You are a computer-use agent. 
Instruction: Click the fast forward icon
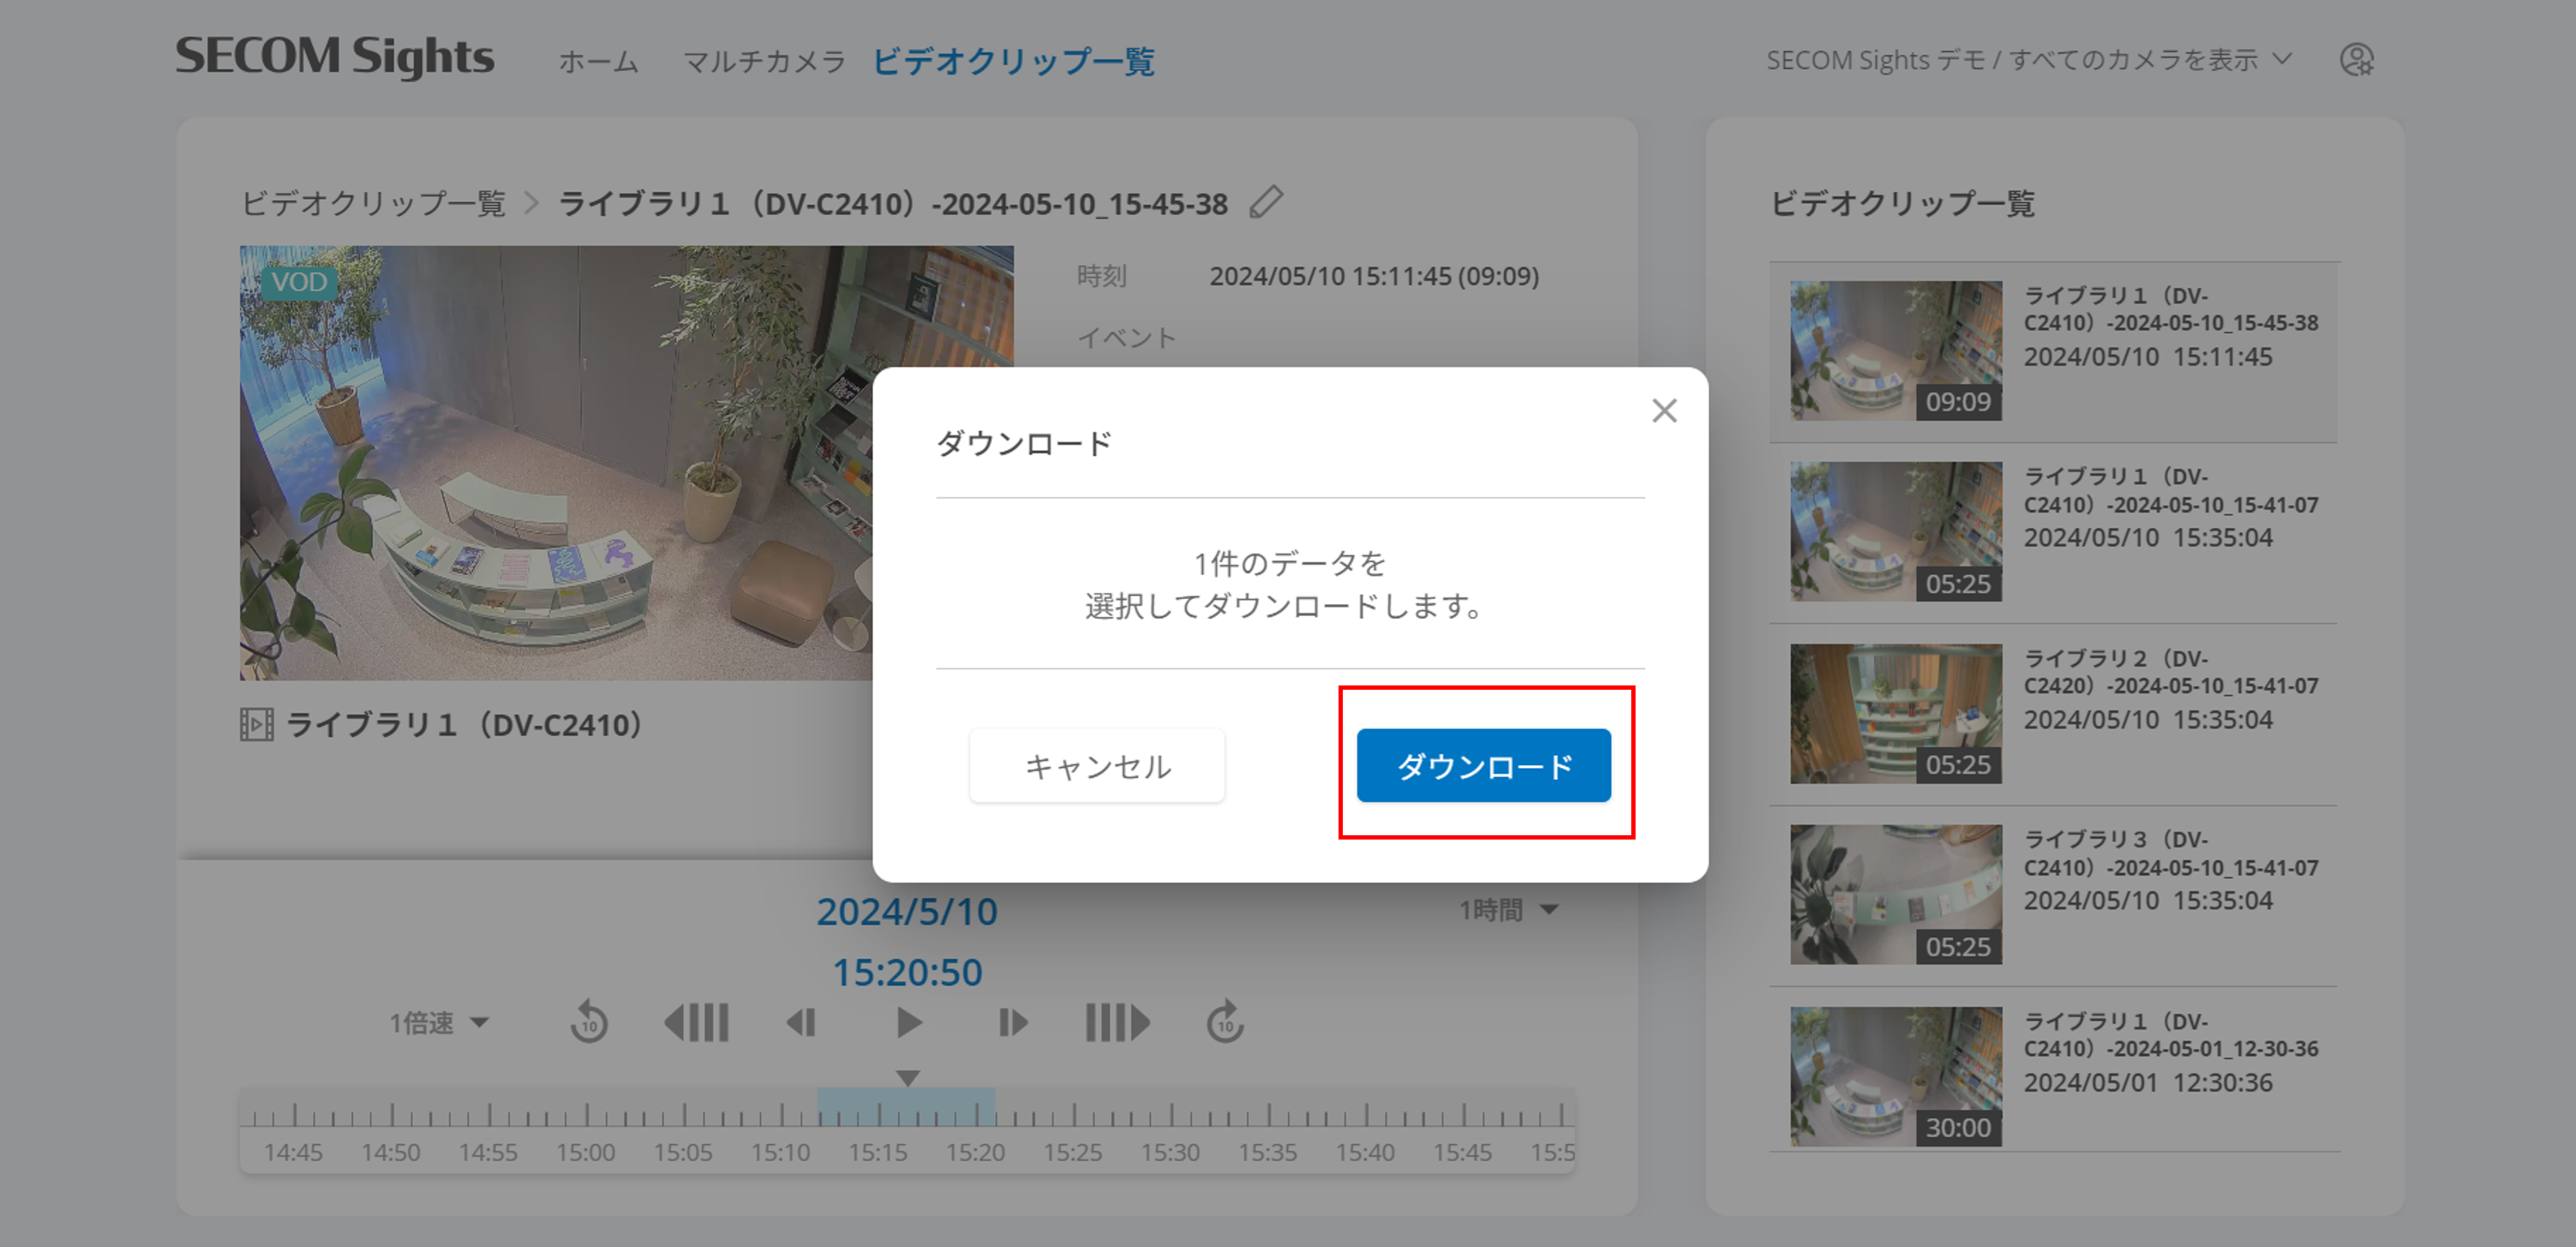pos(1118,1022)
